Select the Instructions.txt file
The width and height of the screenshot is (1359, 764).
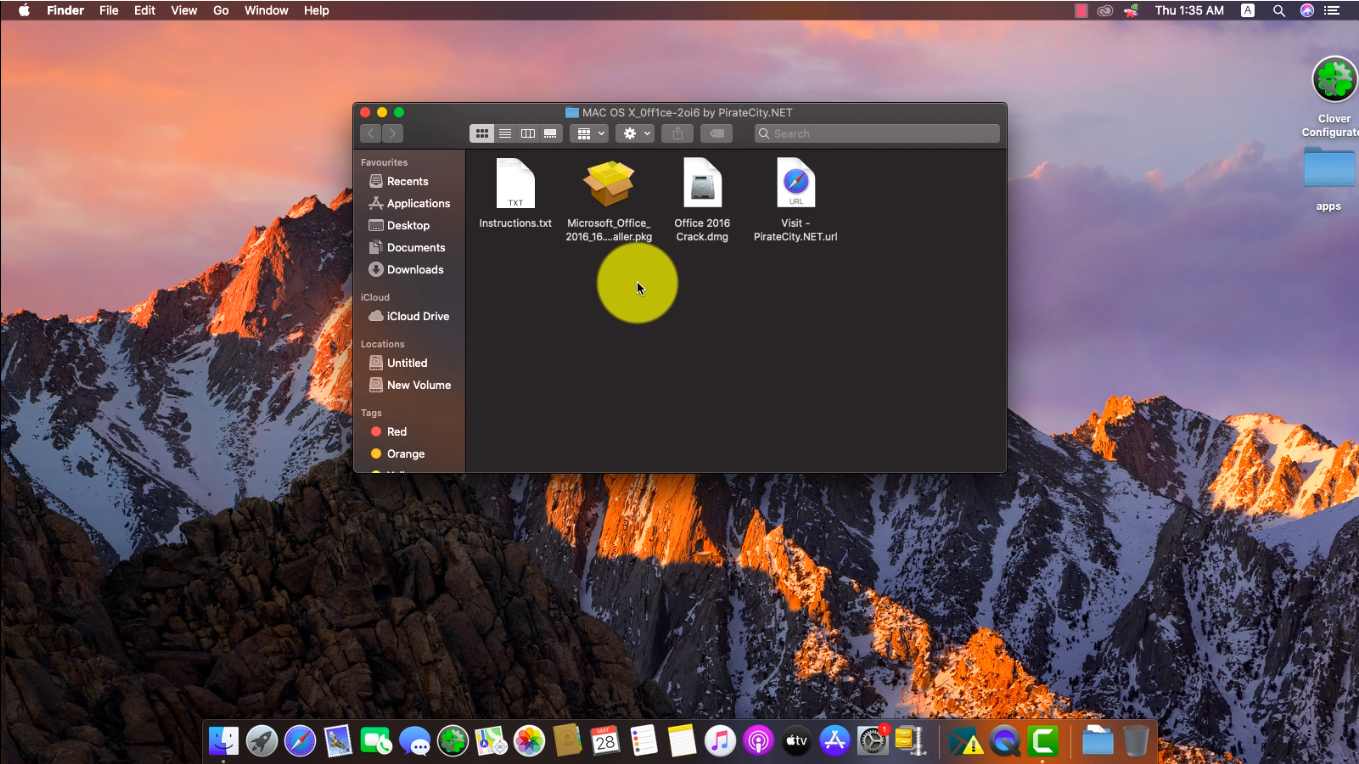(x=515, y=193)
